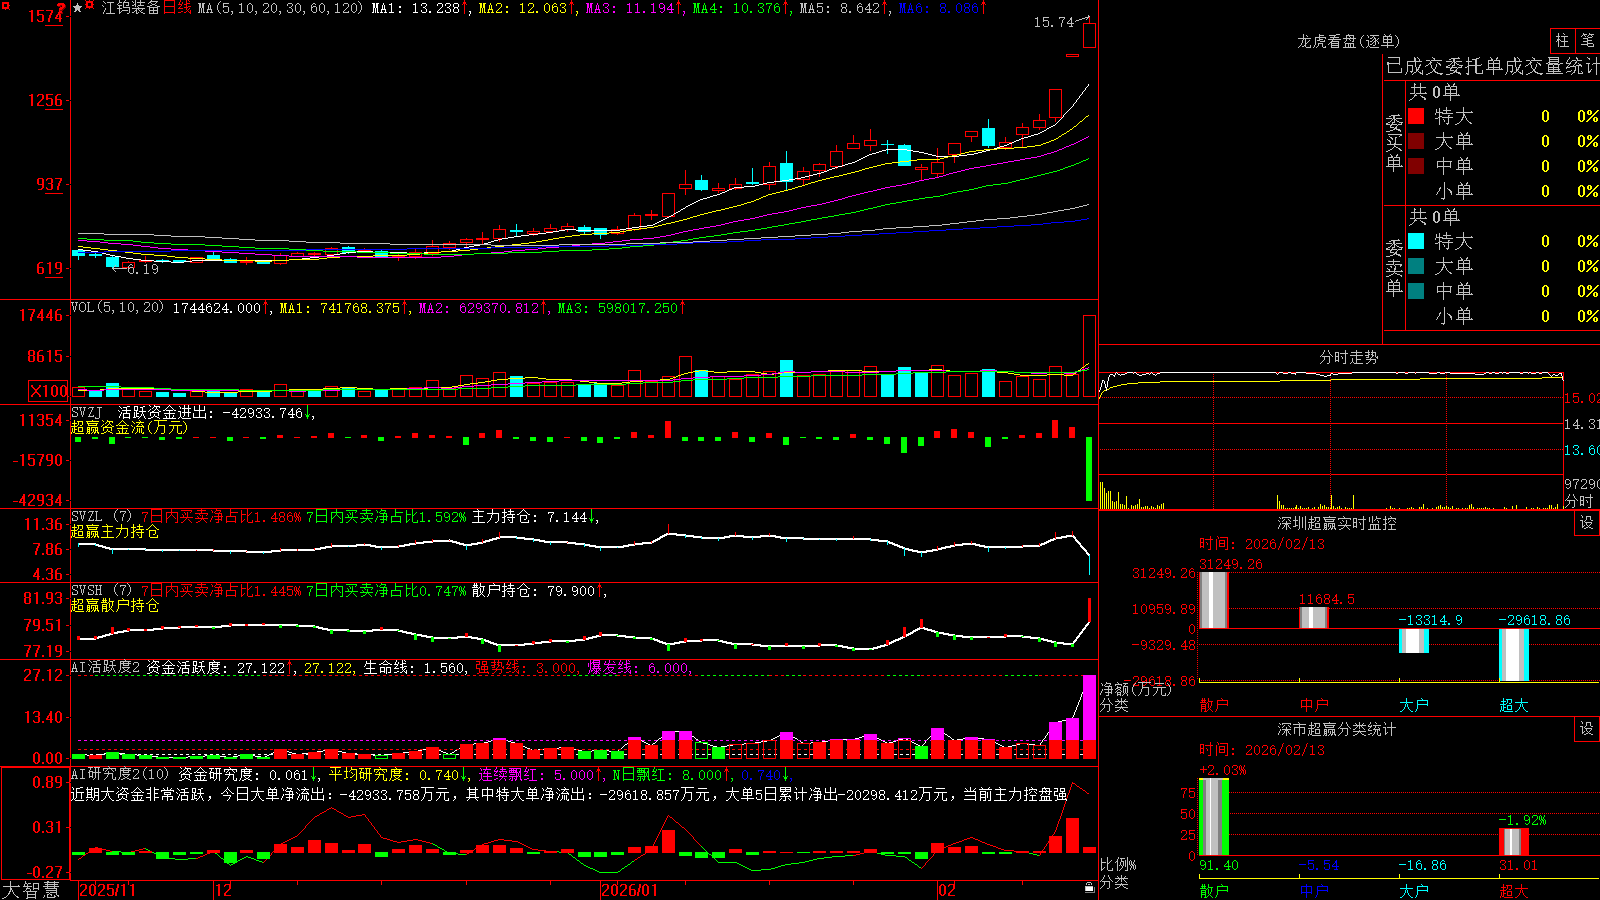Click the latest tall volume bar
1600x900 pixels.
tap(1089, 357)
